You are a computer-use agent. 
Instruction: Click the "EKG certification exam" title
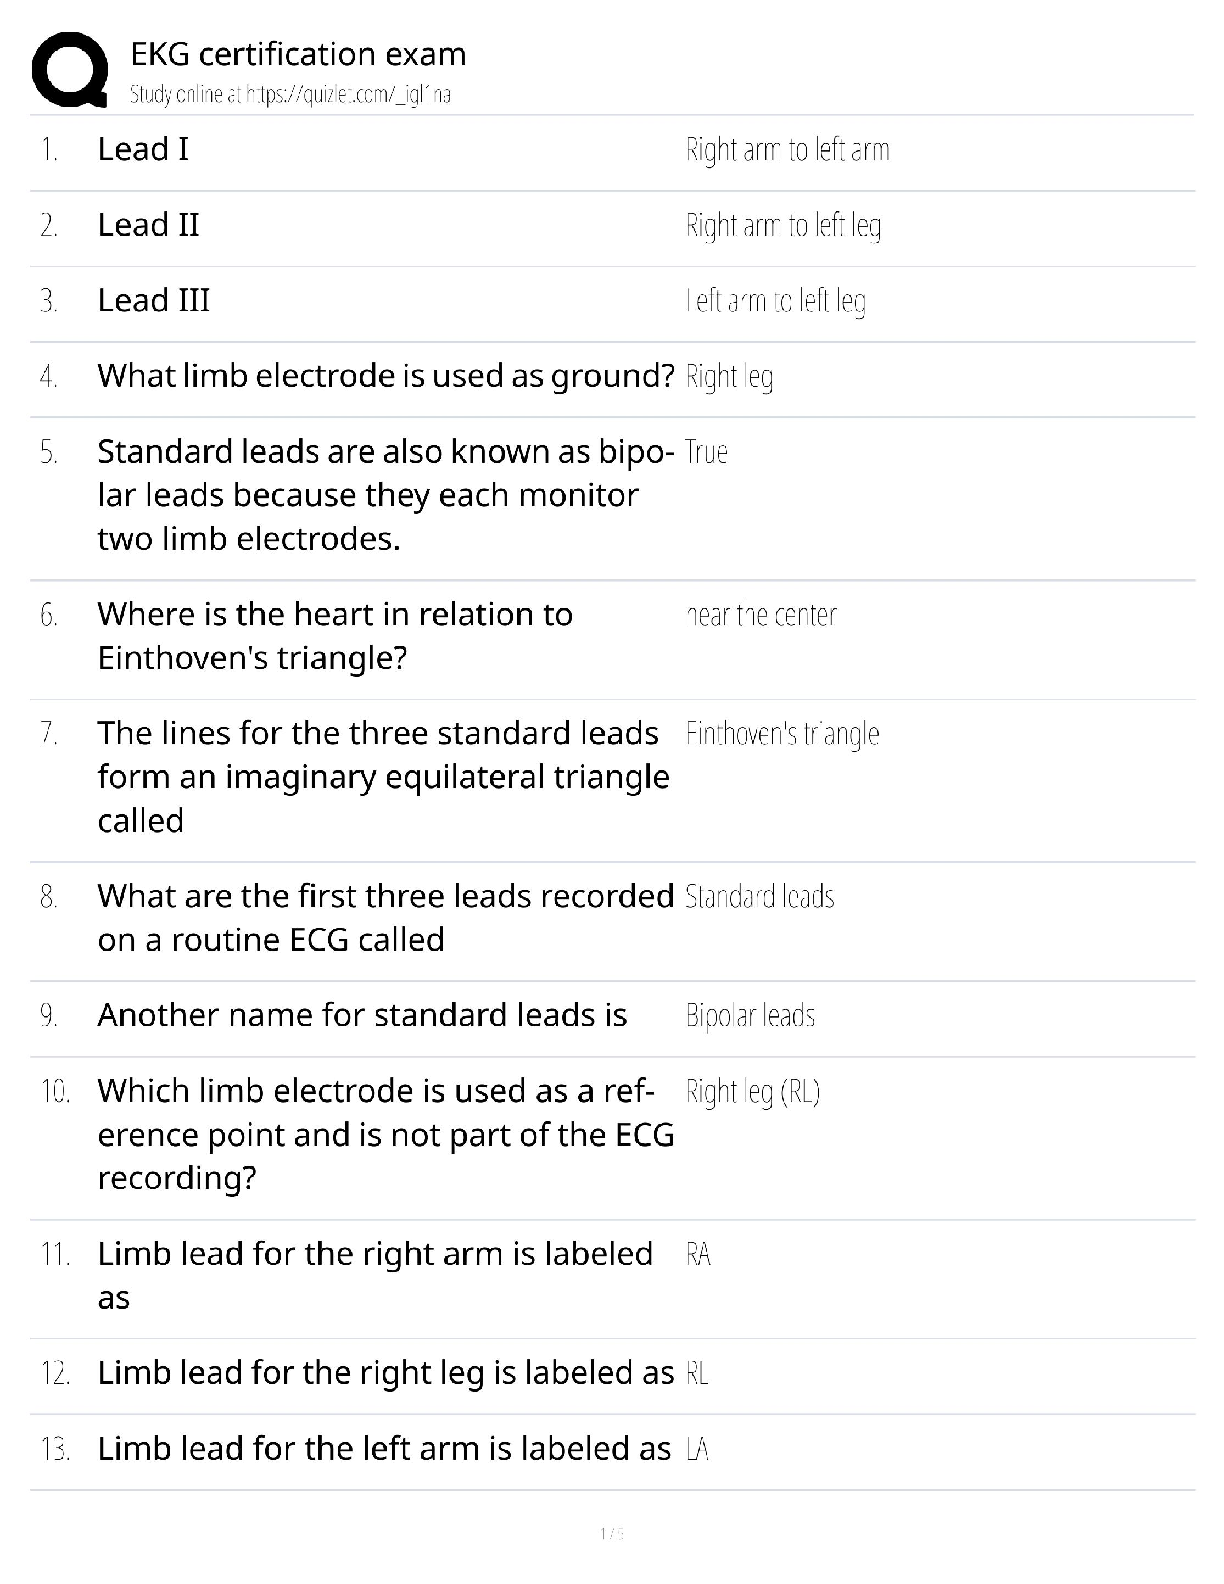298,54
